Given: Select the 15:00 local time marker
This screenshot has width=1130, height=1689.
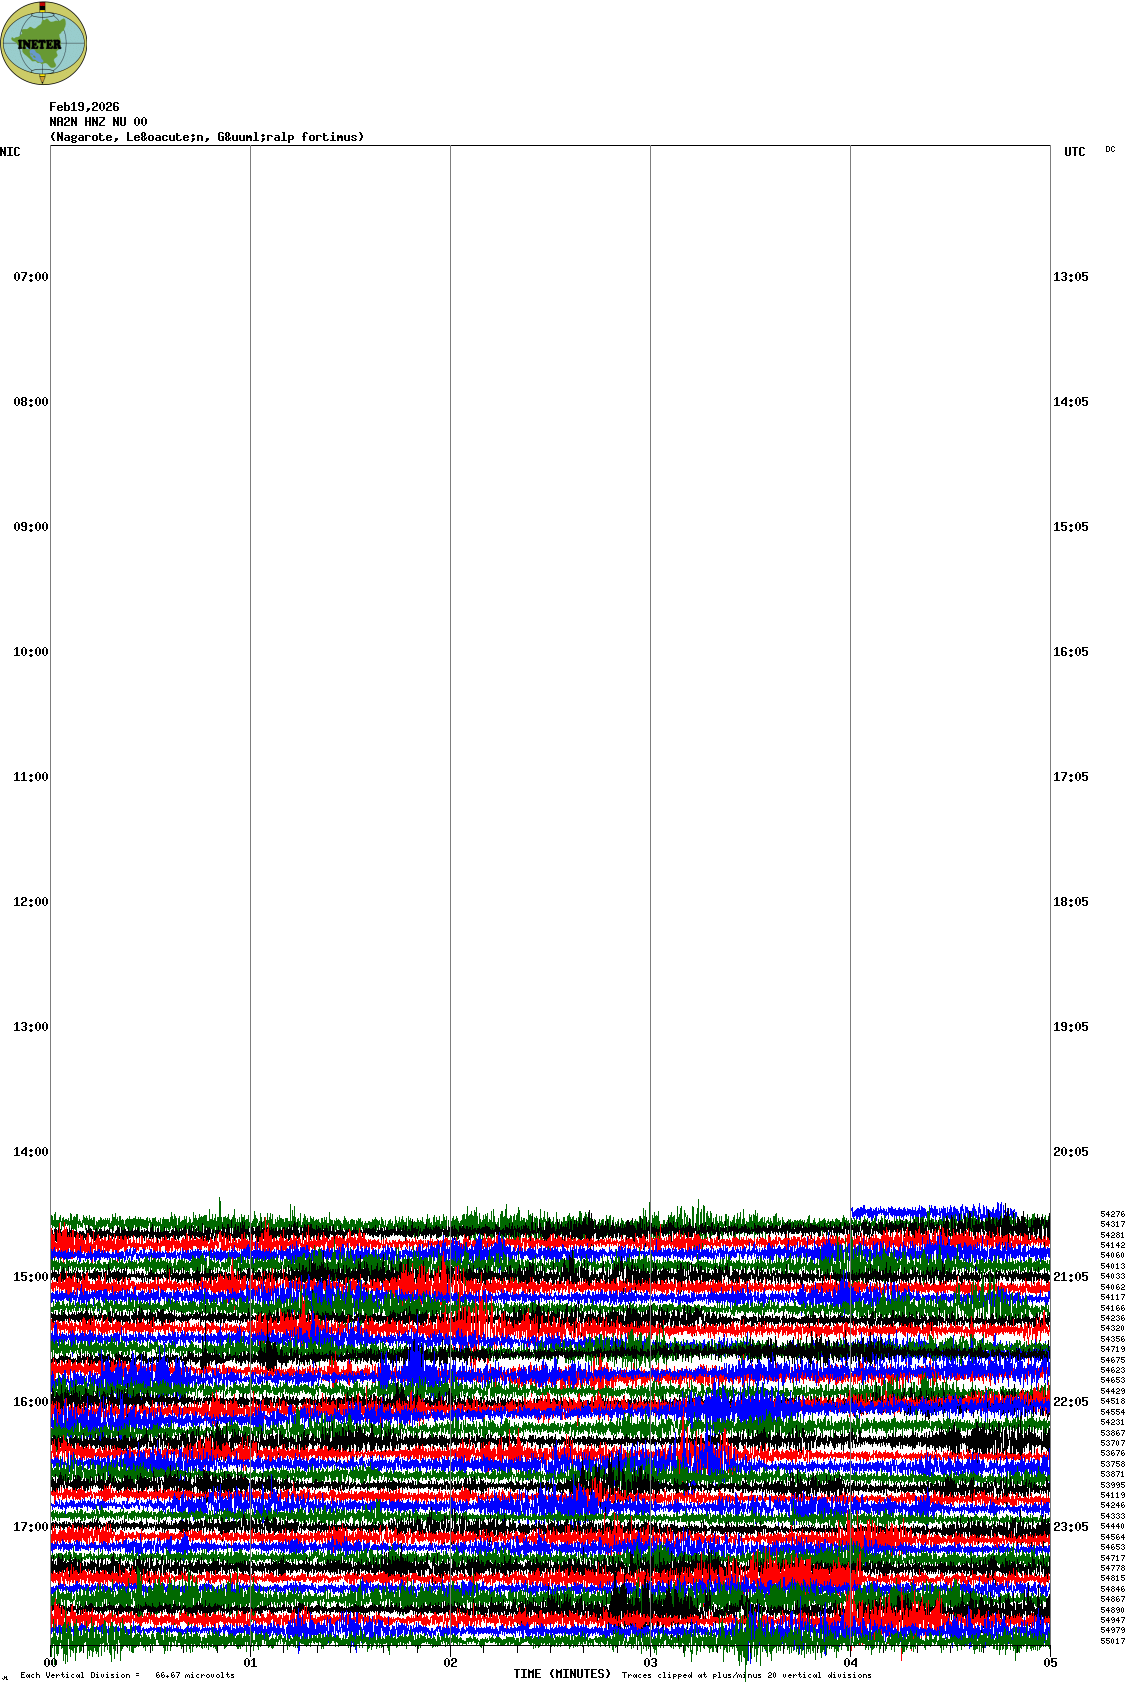Looking at the screenshot, I should coord(30,1277).
